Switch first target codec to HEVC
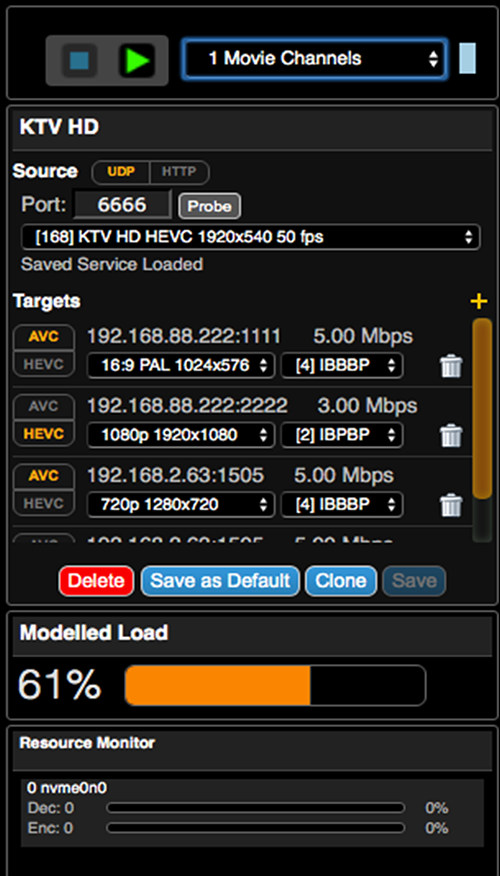 [x=44, y=364]
